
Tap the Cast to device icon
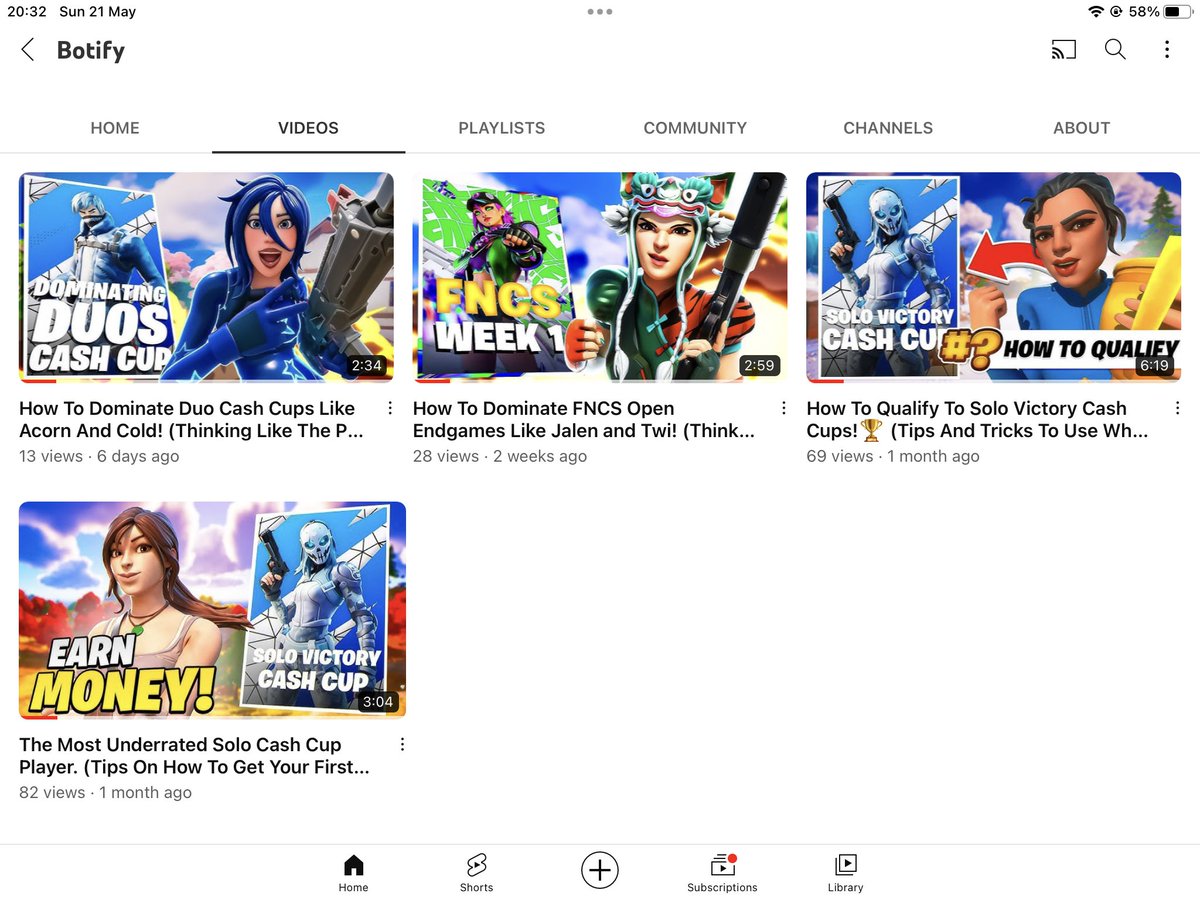coord(1063,50)
